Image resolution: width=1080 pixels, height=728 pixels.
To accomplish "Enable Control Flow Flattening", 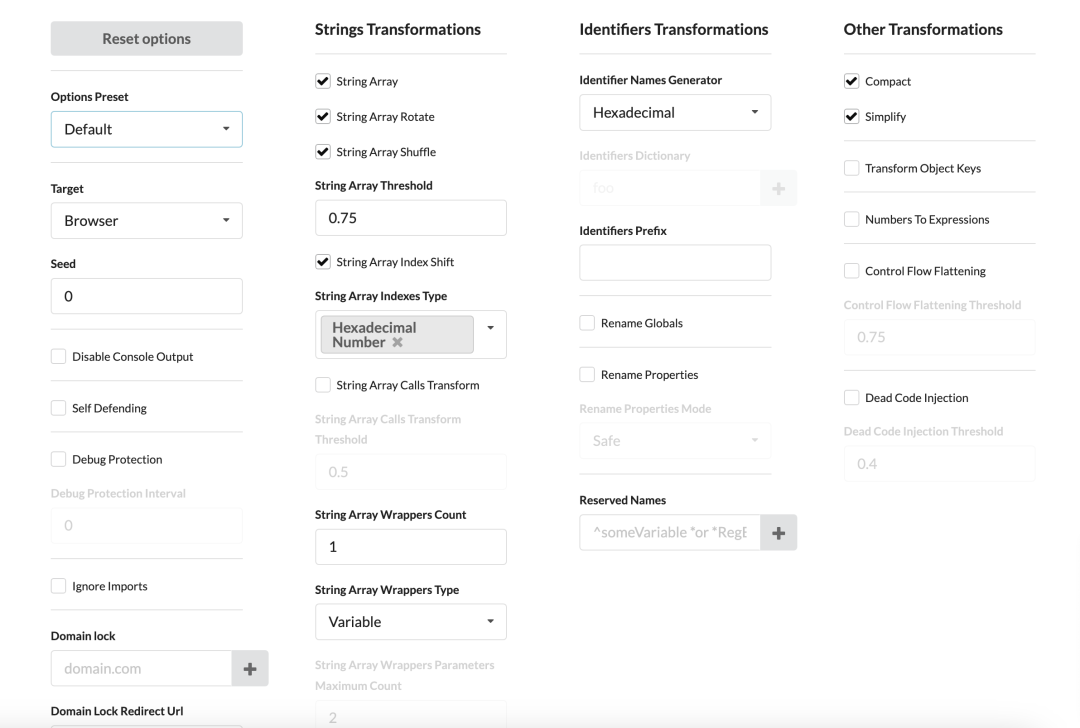I will click(851, 271).
